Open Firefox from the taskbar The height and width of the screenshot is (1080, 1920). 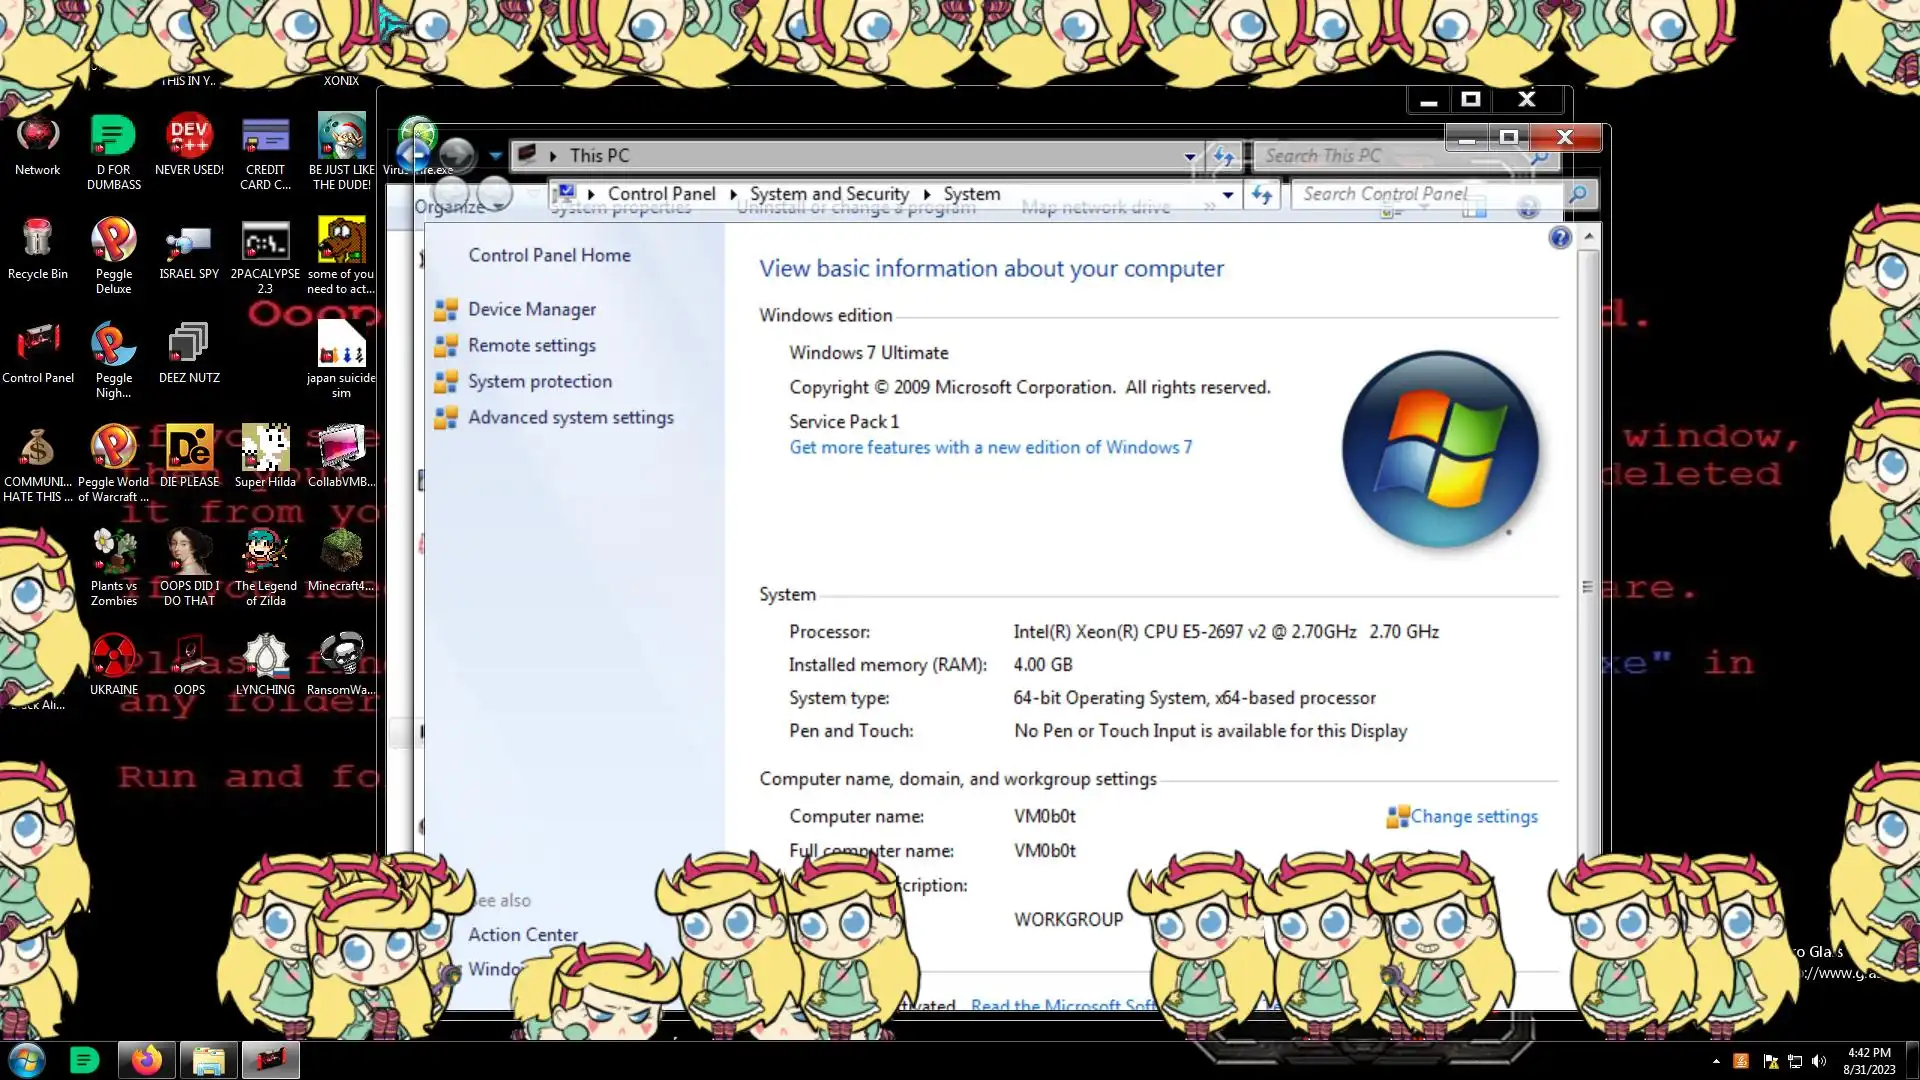point(146,1060)
